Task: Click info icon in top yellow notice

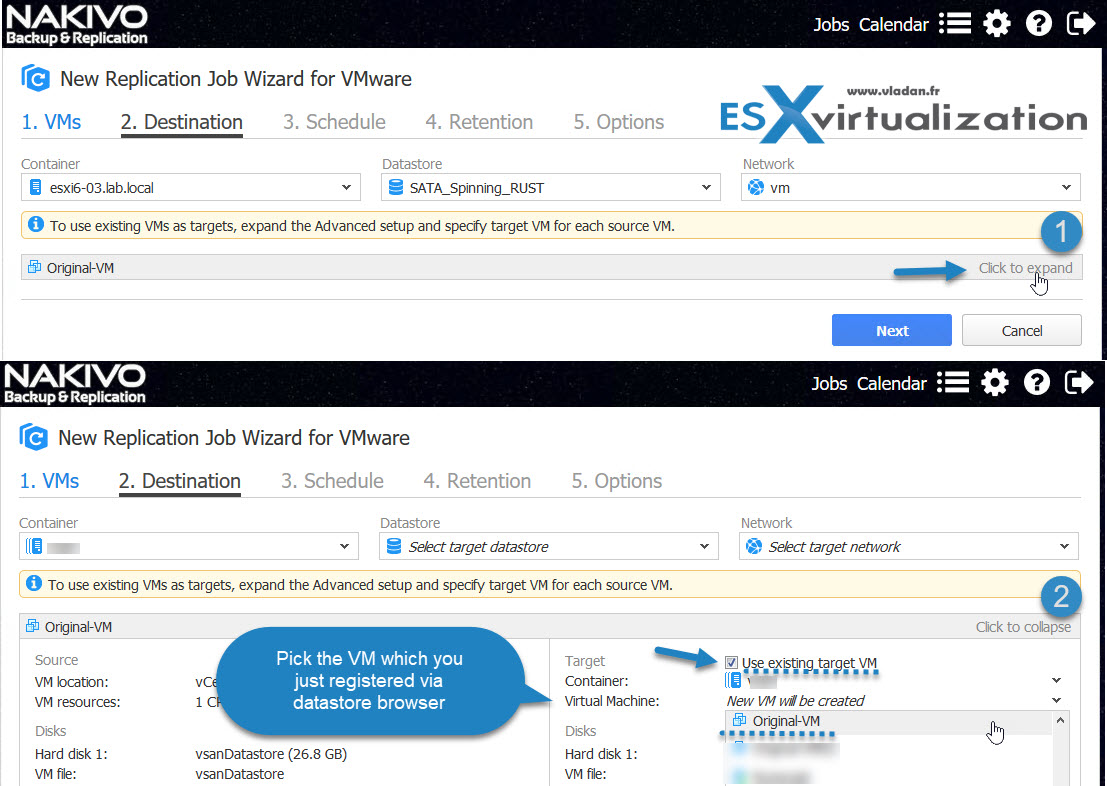Action: click(x=35, y=225)
